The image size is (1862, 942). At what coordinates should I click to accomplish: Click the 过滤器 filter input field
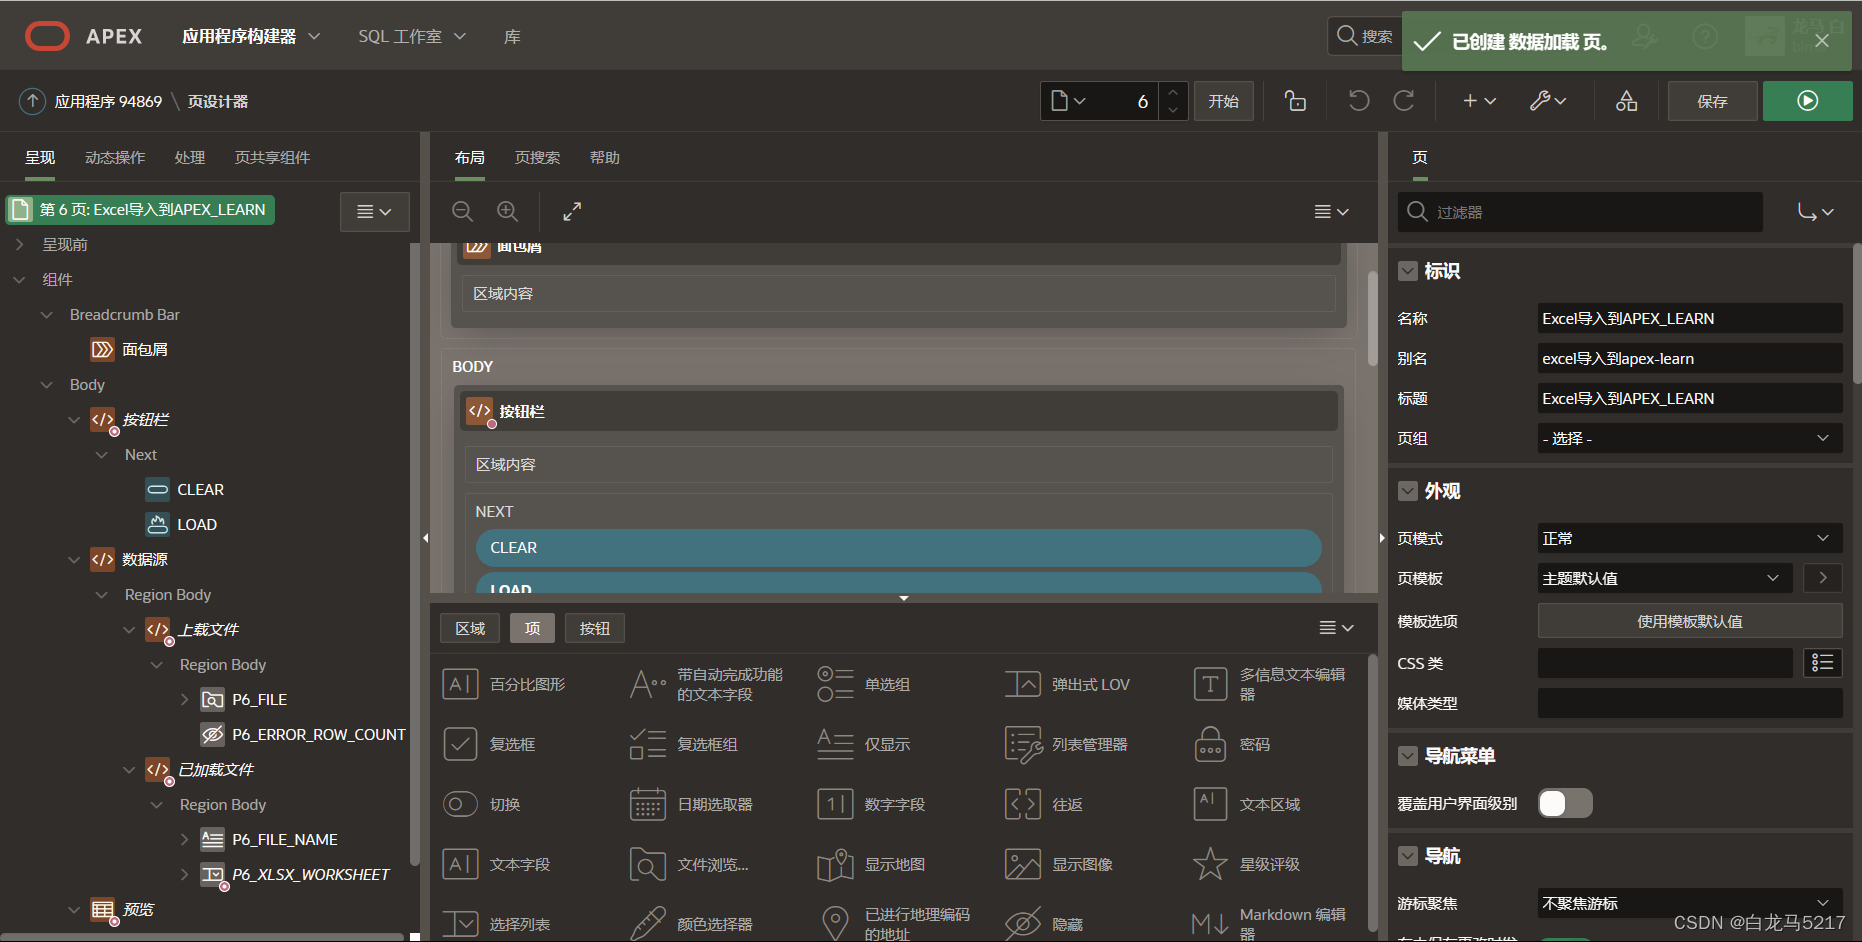(x=1580, y=212)
